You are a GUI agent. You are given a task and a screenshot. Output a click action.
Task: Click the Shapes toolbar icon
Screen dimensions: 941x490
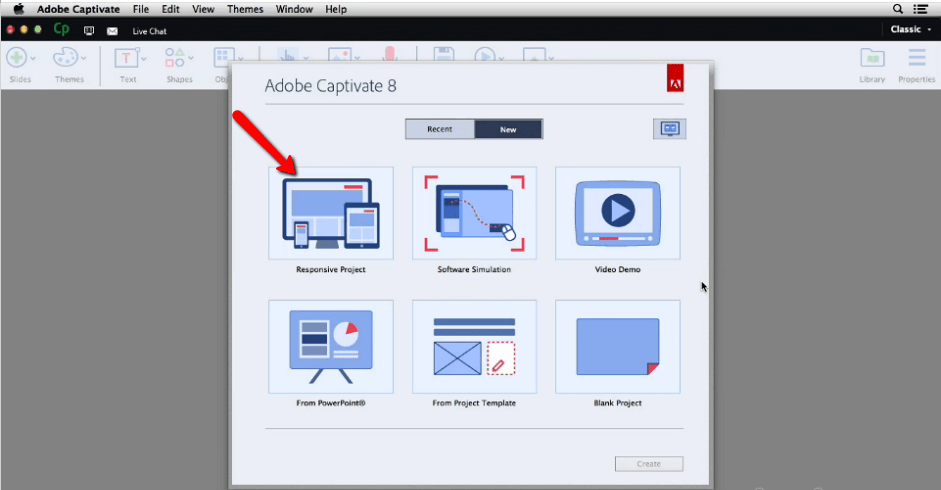(x=175, y=58)
